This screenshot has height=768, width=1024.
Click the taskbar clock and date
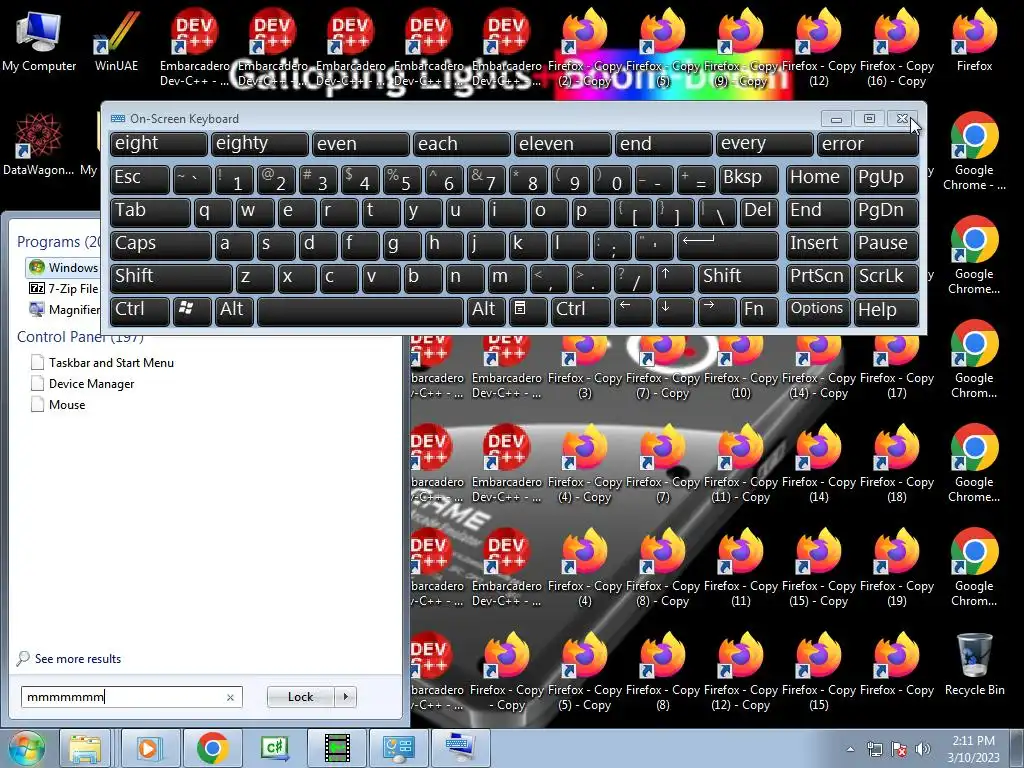[x=973, y=749]
